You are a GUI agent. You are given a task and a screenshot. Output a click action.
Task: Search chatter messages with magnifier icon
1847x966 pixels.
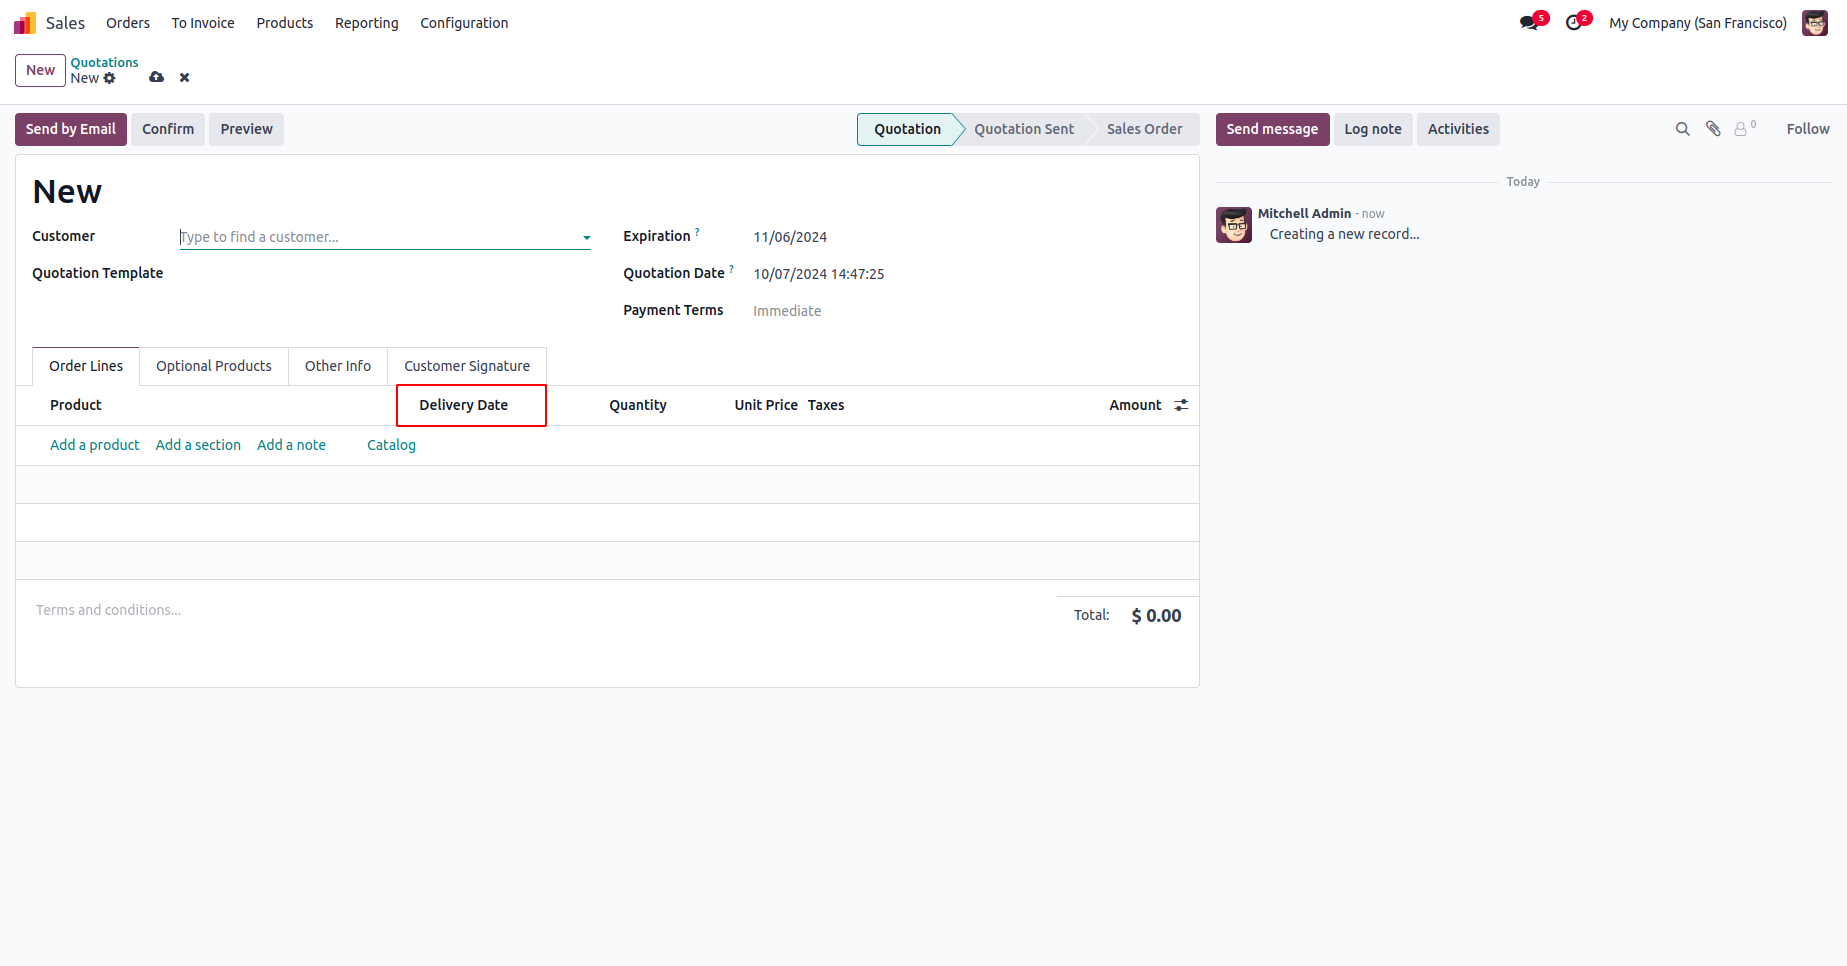coord(1683,129)
